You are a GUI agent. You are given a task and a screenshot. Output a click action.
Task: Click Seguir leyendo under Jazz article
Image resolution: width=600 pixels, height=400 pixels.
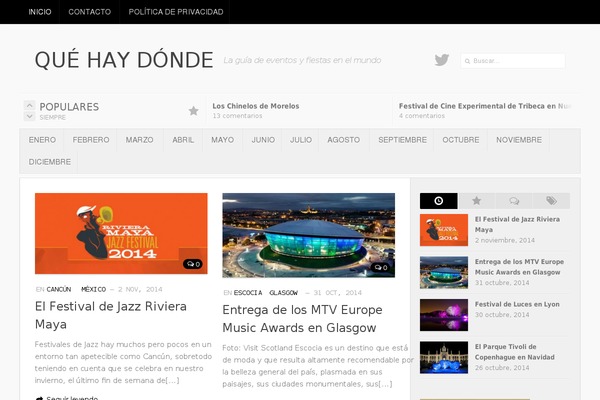pyautogui.click(x=72, y=398)
